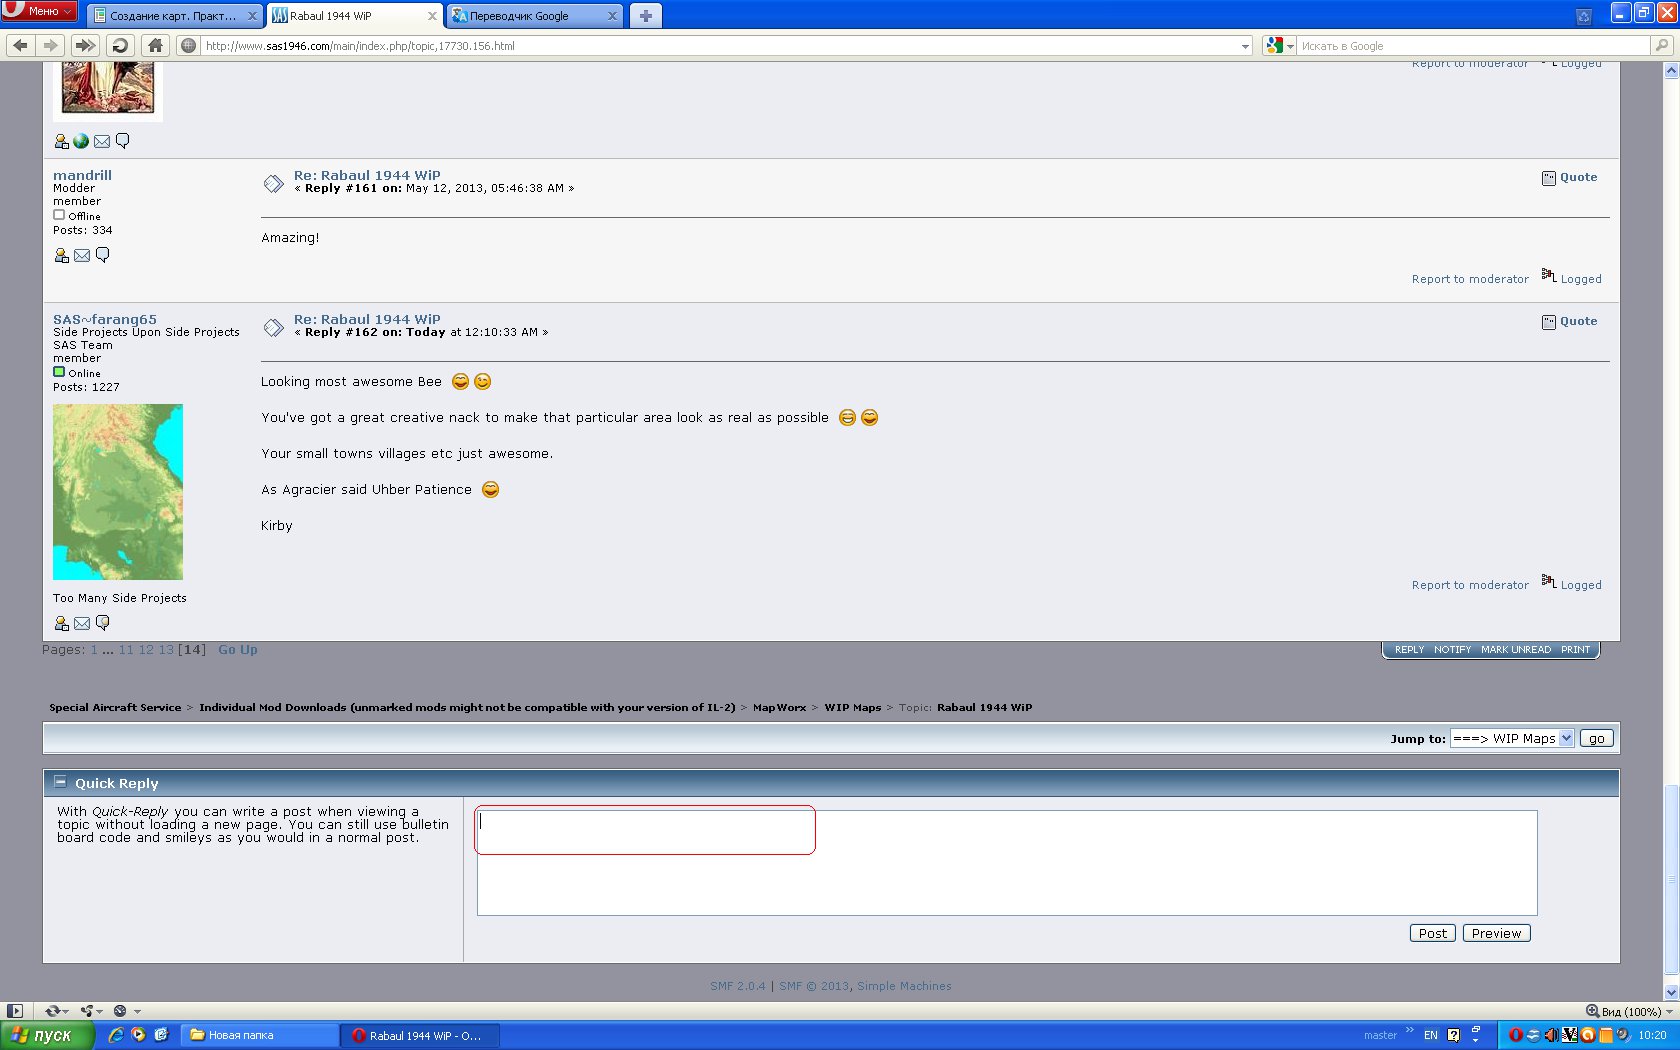Click Report to moderator on Reply #162
Viewport: 1680px width, 1050px height.
(x=1470, y=585)
